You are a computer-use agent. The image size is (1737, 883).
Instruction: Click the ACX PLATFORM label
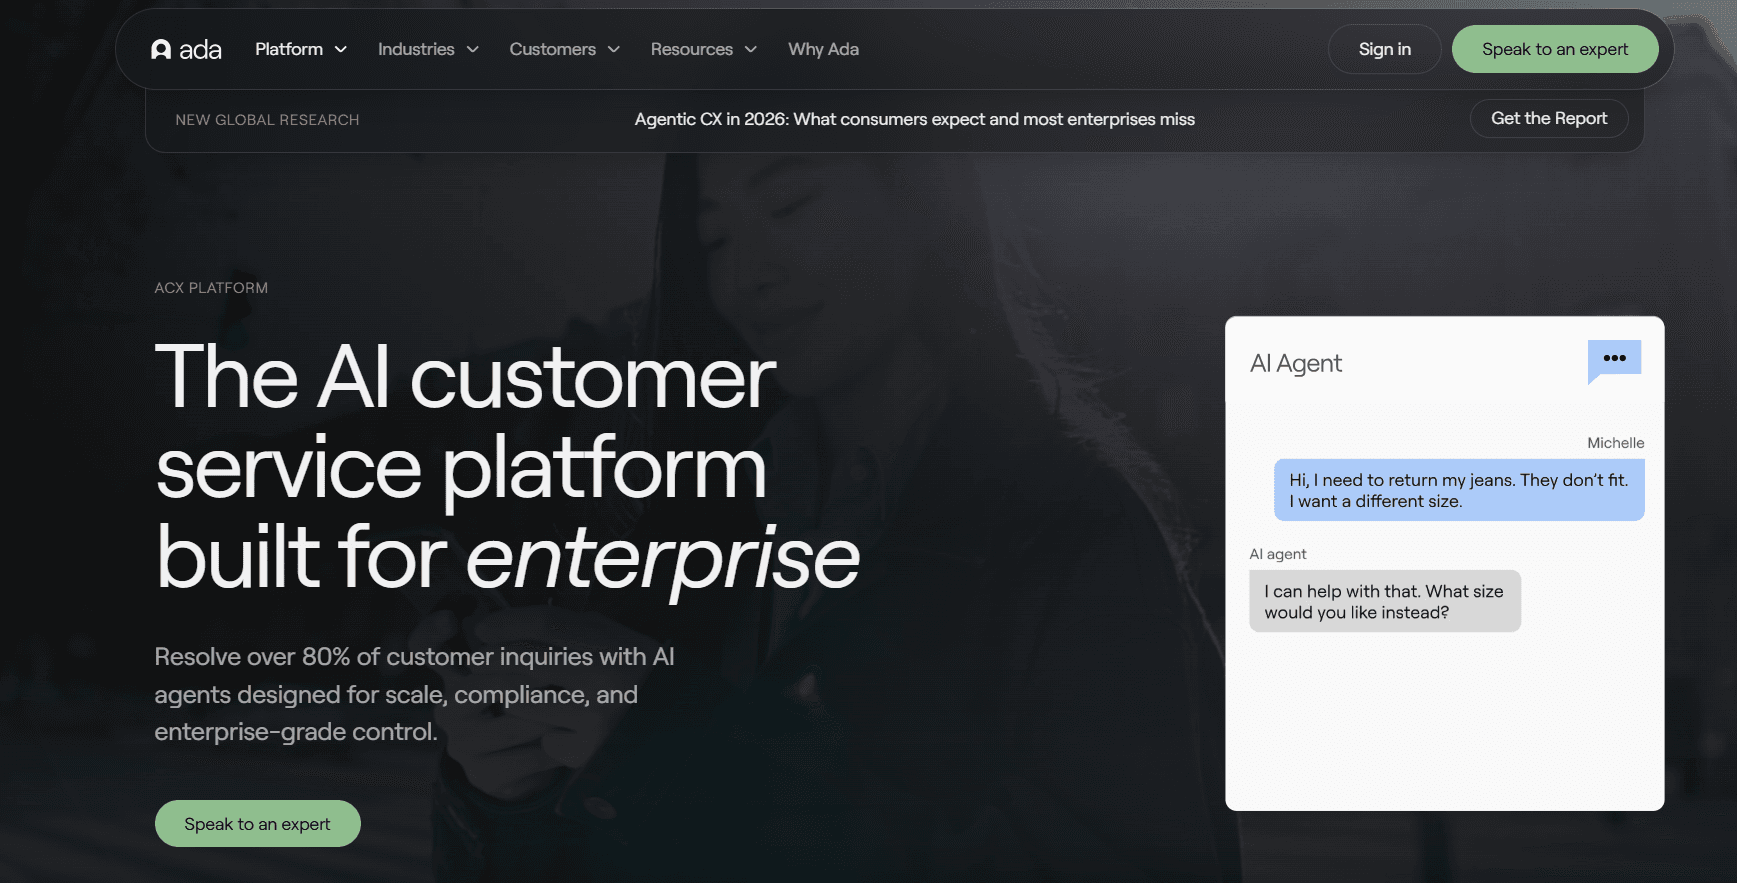211,288
